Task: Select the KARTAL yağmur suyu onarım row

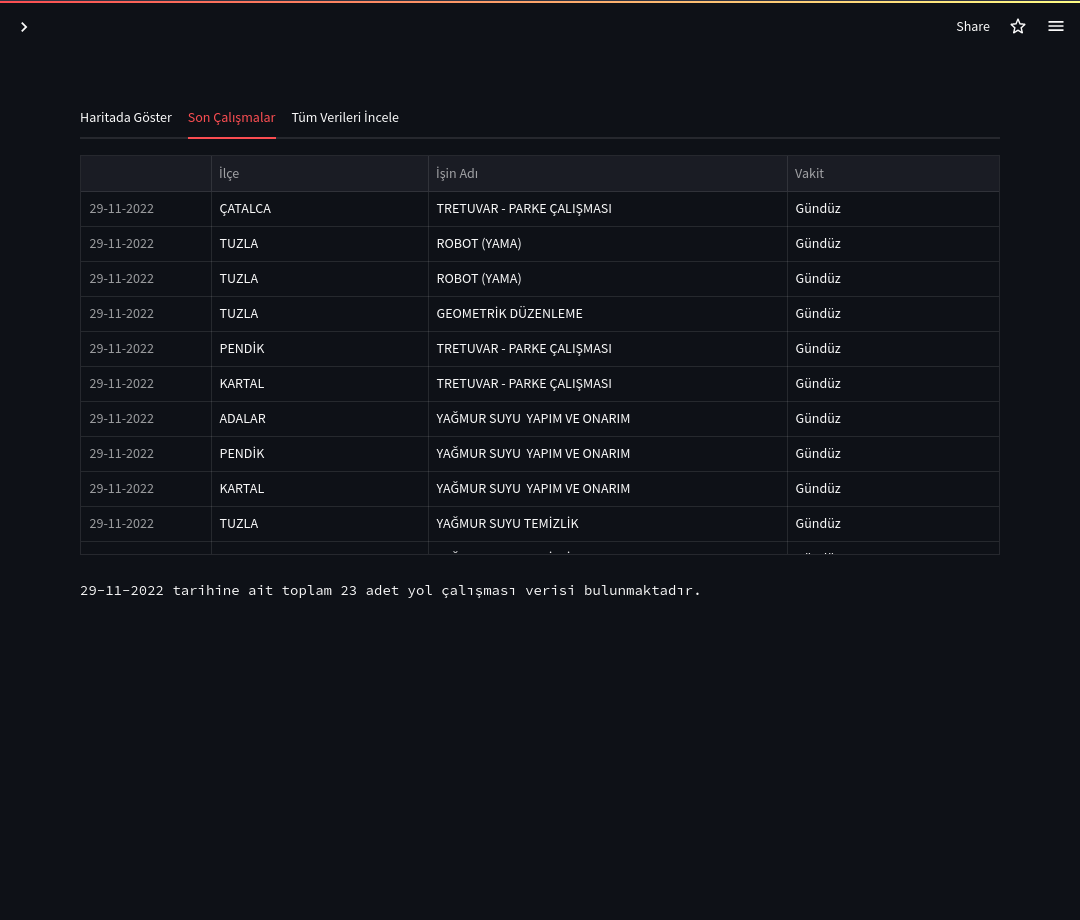Action: (x=533, y=488)
